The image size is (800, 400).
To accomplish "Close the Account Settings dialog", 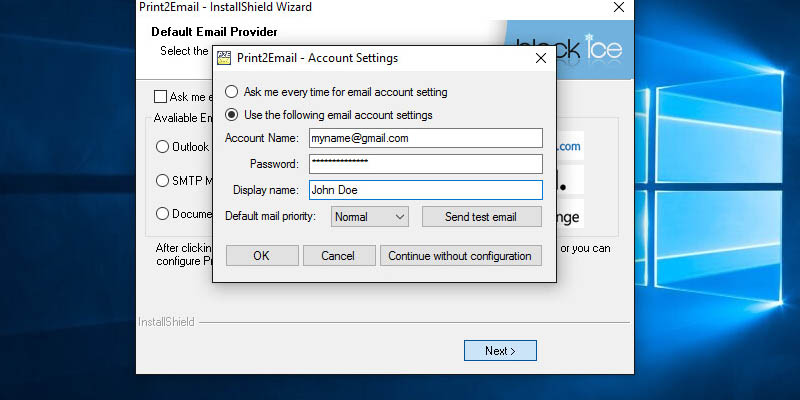I will coord(540,58).
